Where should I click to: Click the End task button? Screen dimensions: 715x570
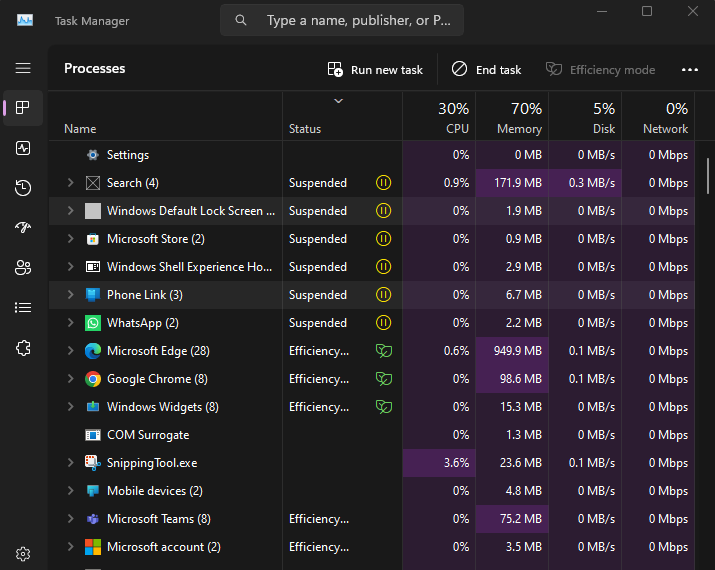click(x=486, y=70)
